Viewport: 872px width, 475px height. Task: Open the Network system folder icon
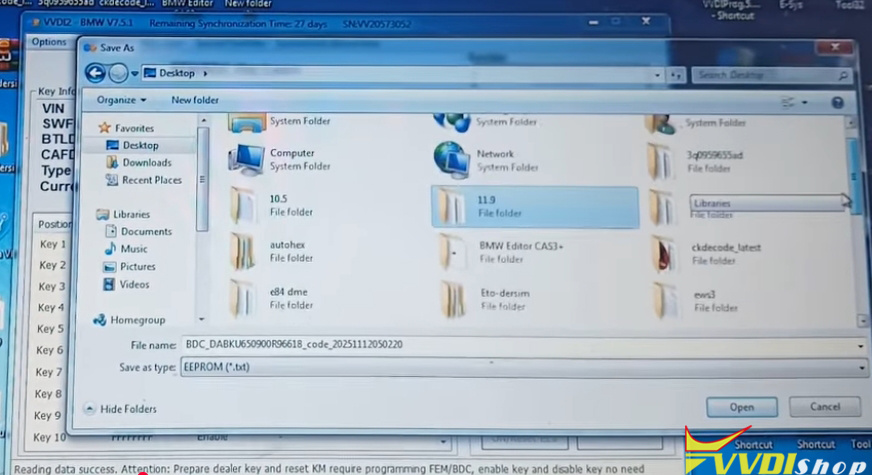[x=452, y=160]
